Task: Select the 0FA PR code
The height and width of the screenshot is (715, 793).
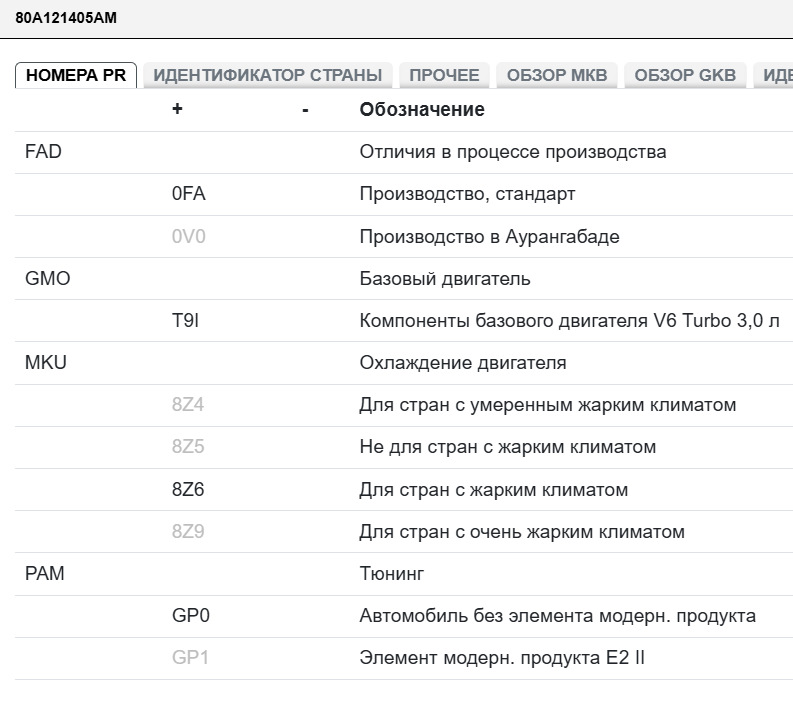Action: click(188, 194)
